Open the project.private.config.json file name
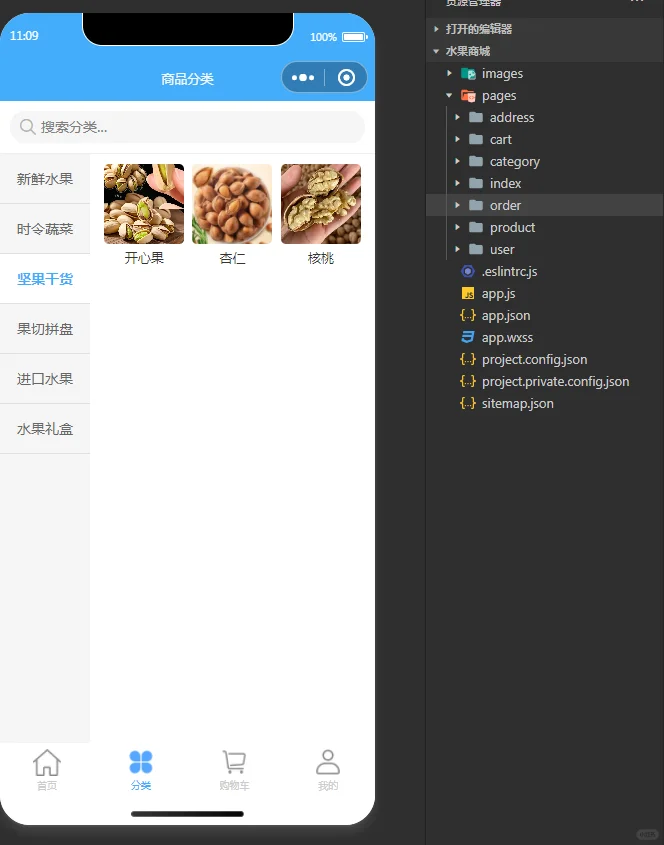Screen dimensions: 664x845 (x=556, y=382)
